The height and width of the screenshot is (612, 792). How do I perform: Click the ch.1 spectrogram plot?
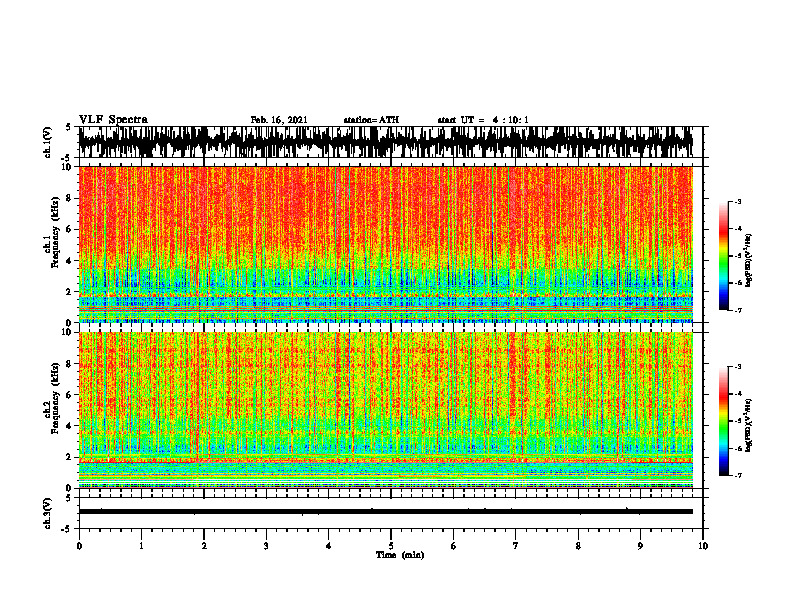point(385,244)
